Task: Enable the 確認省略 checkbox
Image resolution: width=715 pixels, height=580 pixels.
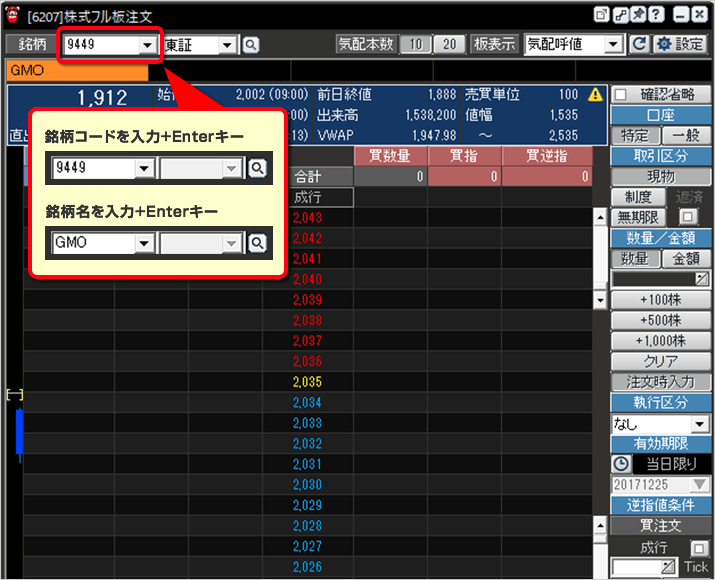Action: 620,95
